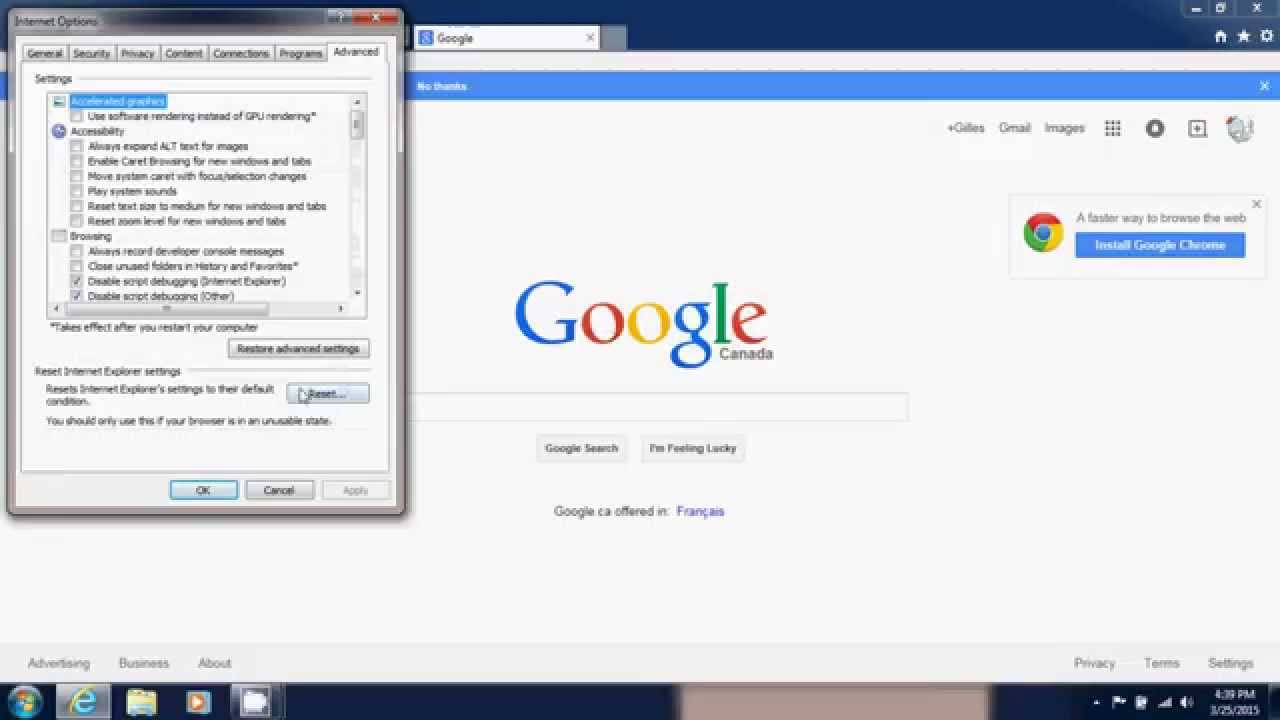Click the Google+ share plus icon
Image resolution: width=1280 pixels, height=720 pixels.
click(x=1197, y=128)
